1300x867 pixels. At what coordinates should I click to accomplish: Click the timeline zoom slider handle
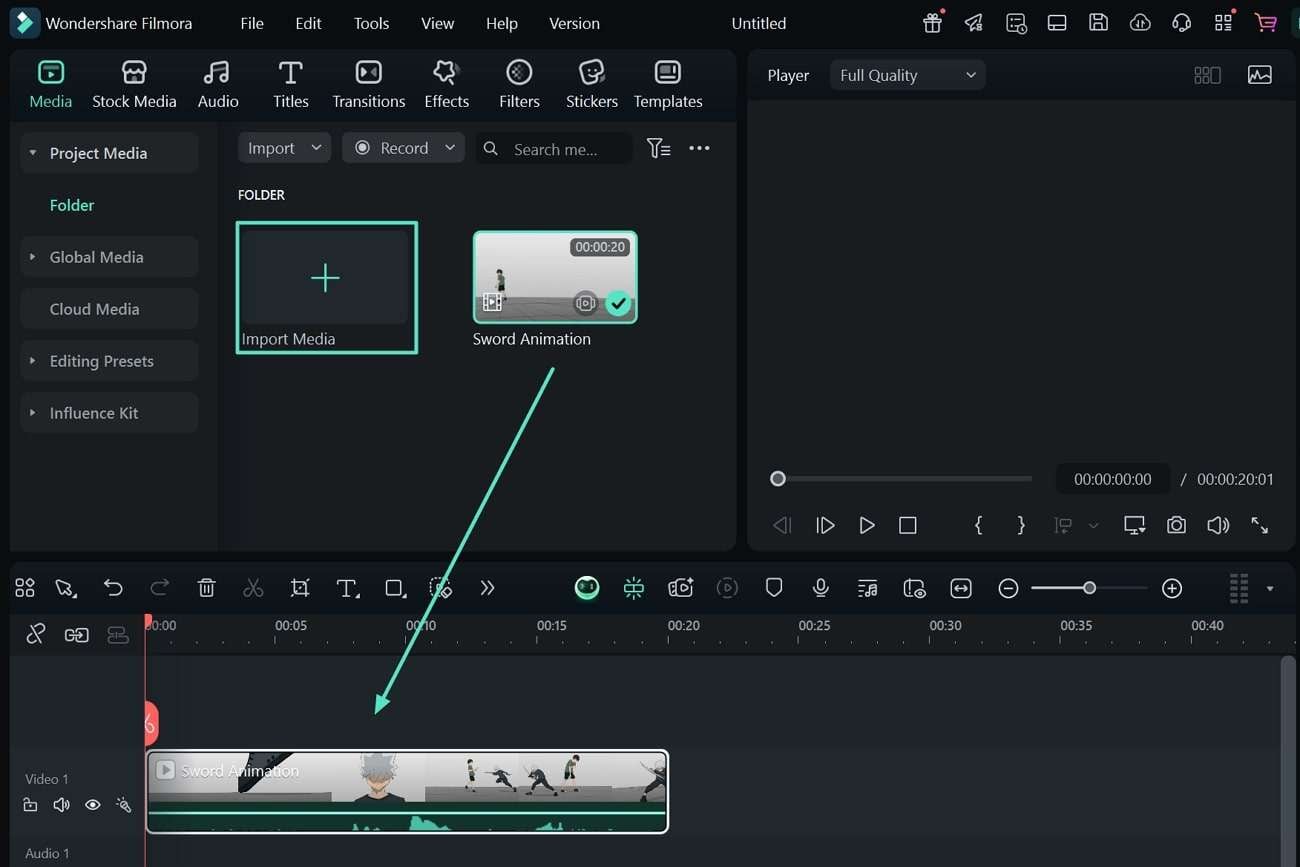pos(1089,588)
